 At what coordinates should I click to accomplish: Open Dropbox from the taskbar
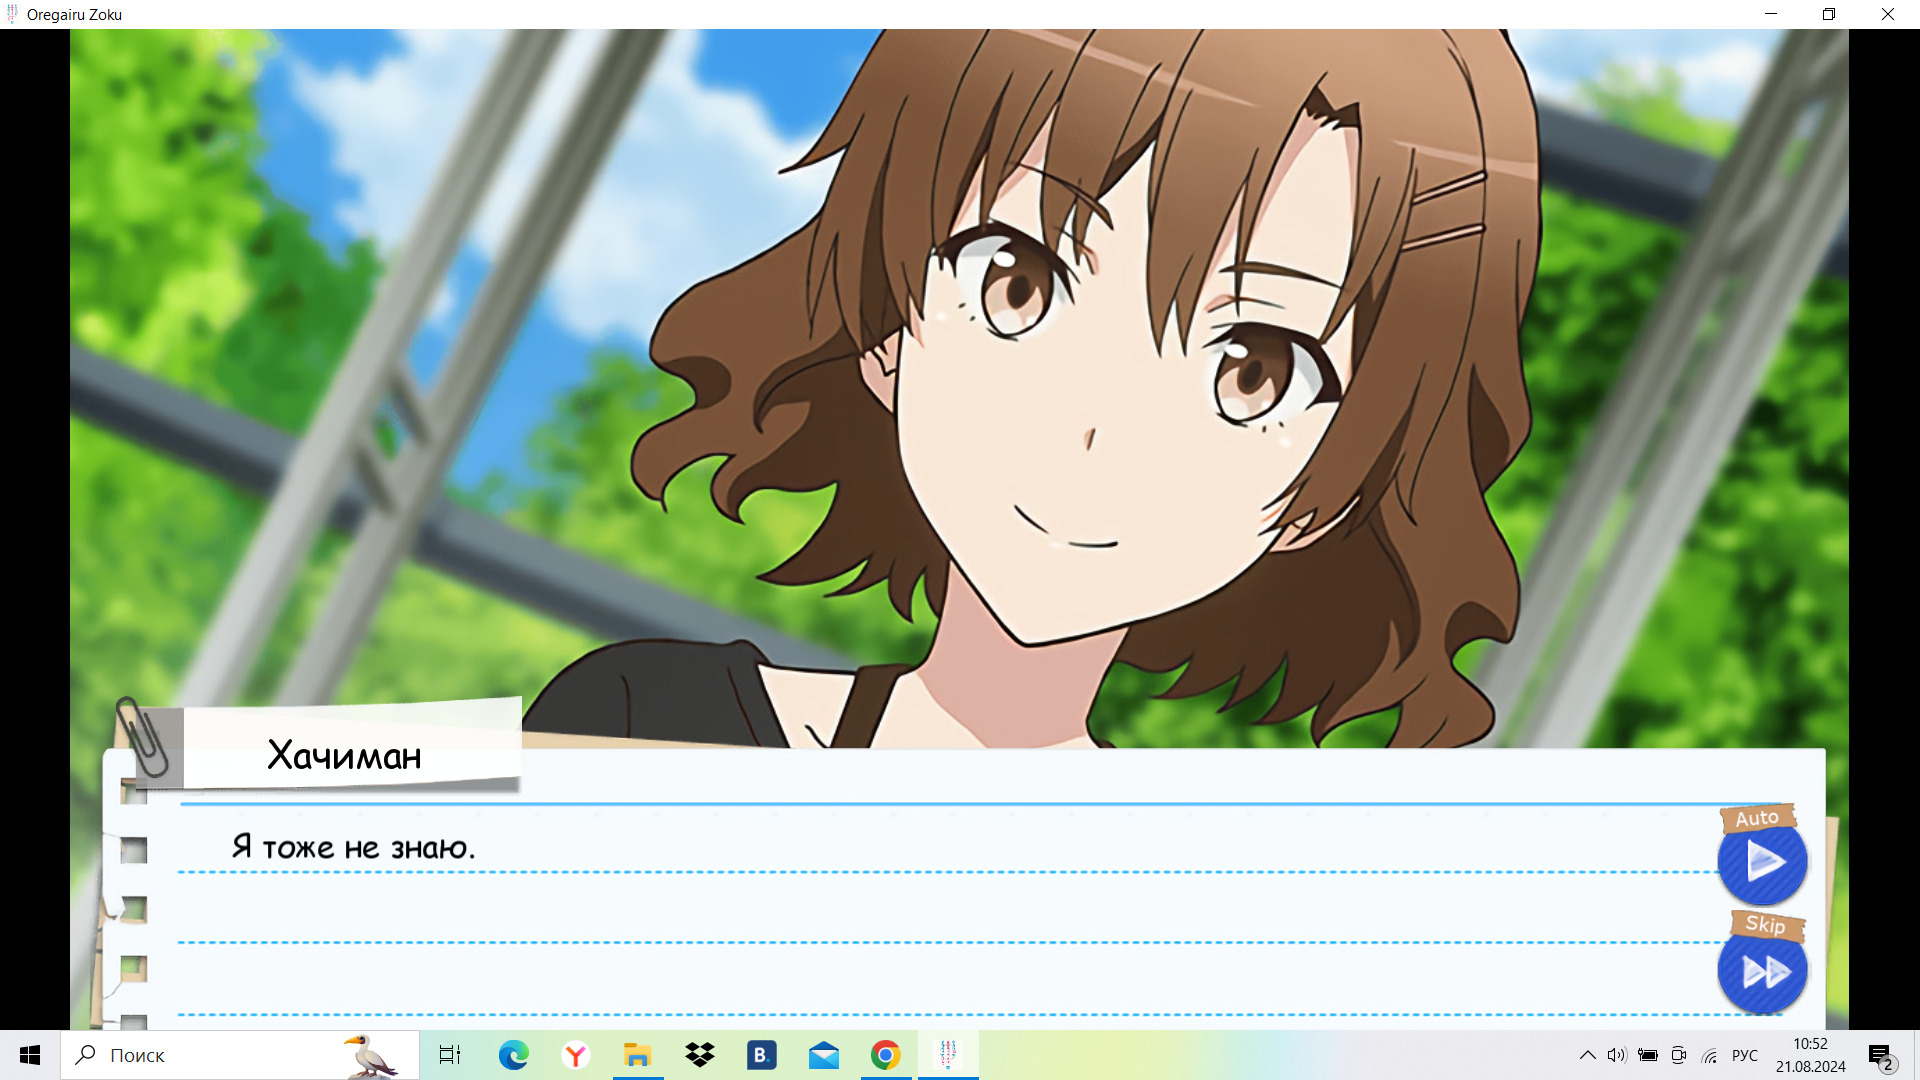[700, 1055]
